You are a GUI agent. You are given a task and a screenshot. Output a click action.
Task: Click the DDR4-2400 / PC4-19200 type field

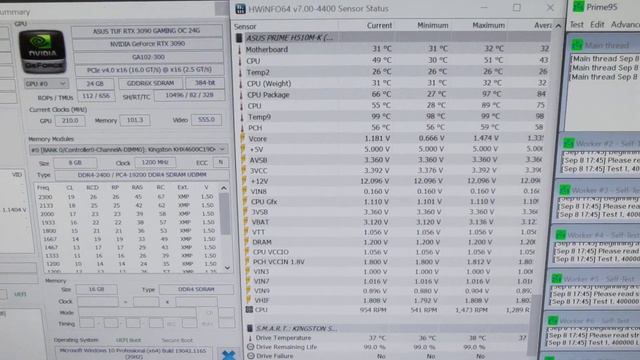(142, 175)
